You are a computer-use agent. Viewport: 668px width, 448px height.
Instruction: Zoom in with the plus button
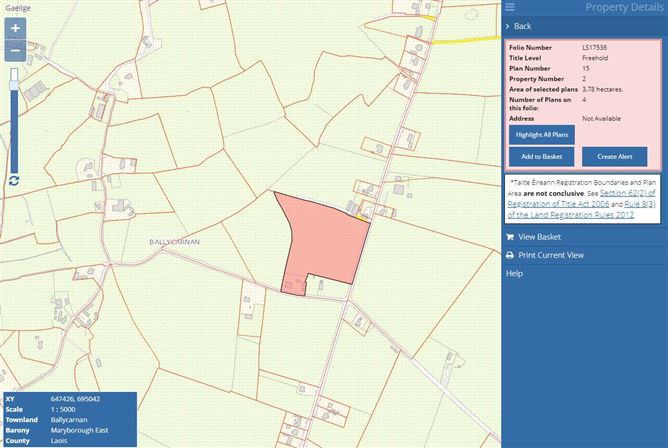(15, 29)
